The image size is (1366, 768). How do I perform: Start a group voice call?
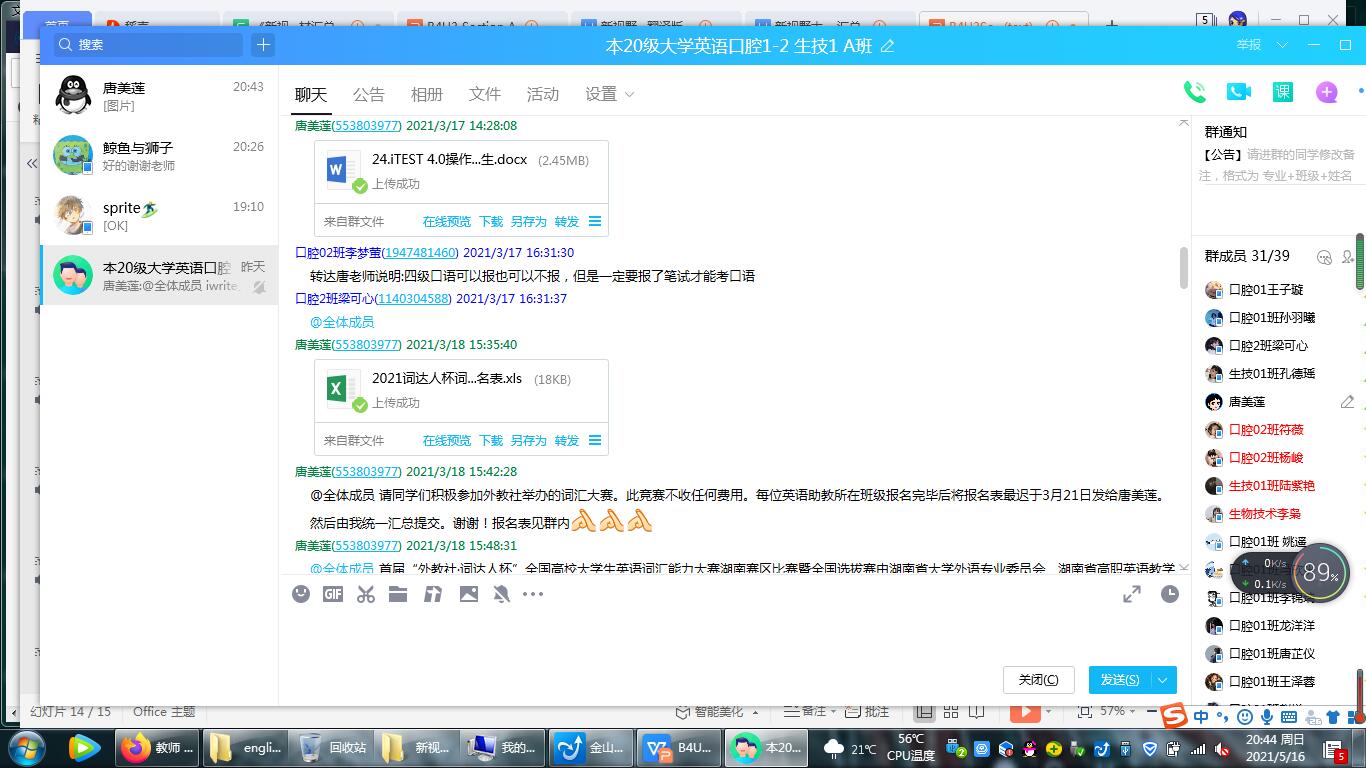coord(1194,92)
